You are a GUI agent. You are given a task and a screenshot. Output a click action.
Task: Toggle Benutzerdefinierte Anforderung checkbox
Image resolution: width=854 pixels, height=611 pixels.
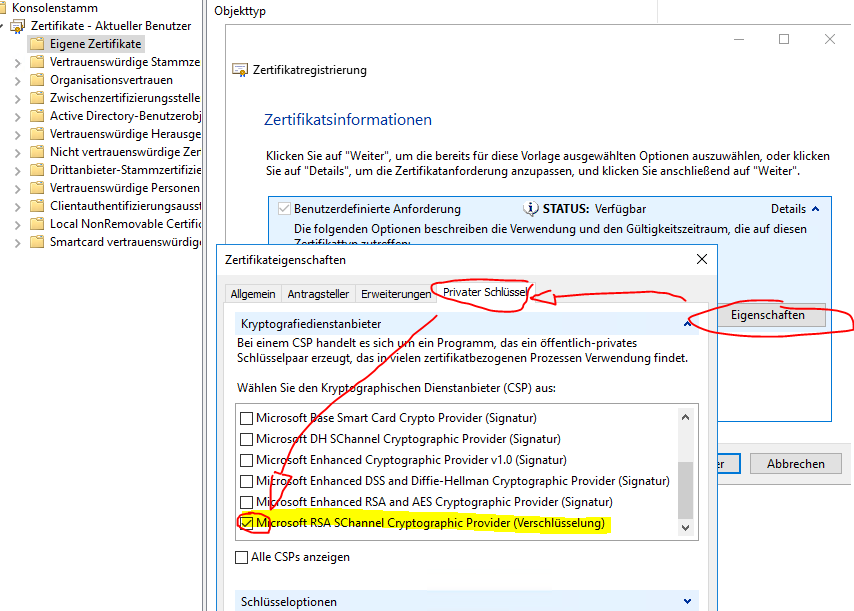click(284, 209)
